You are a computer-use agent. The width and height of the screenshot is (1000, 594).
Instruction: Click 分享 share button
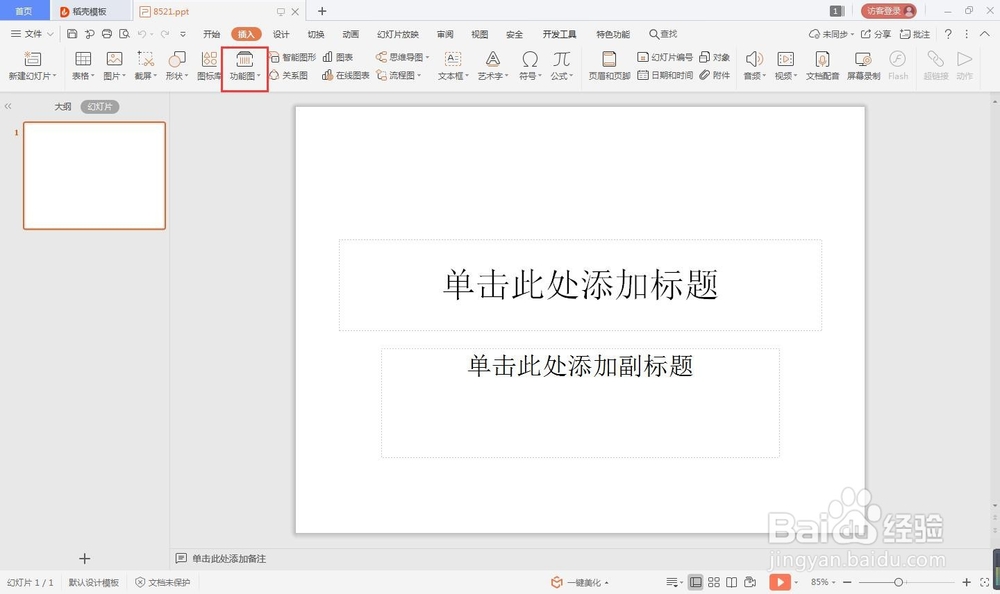876,34
